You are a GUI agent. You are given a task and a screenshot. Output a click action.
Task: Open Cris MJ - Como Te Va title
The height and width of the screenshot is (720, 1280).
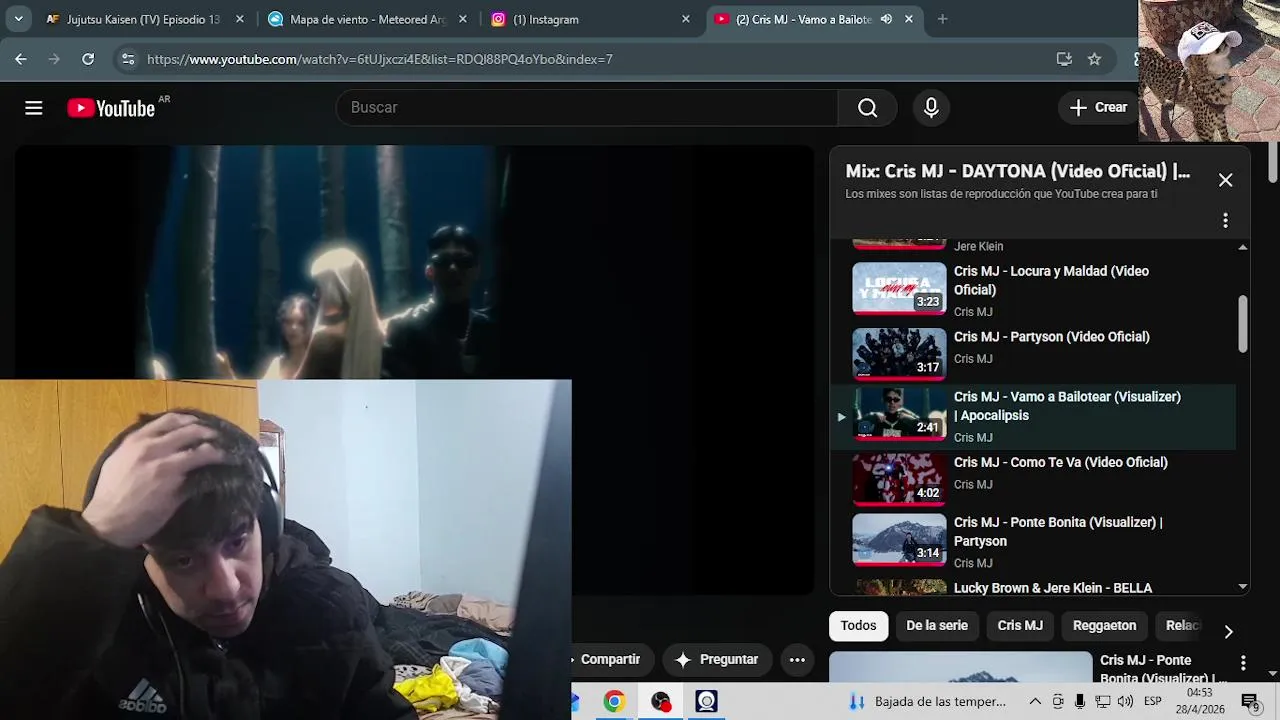click(x=1061, y=462)
